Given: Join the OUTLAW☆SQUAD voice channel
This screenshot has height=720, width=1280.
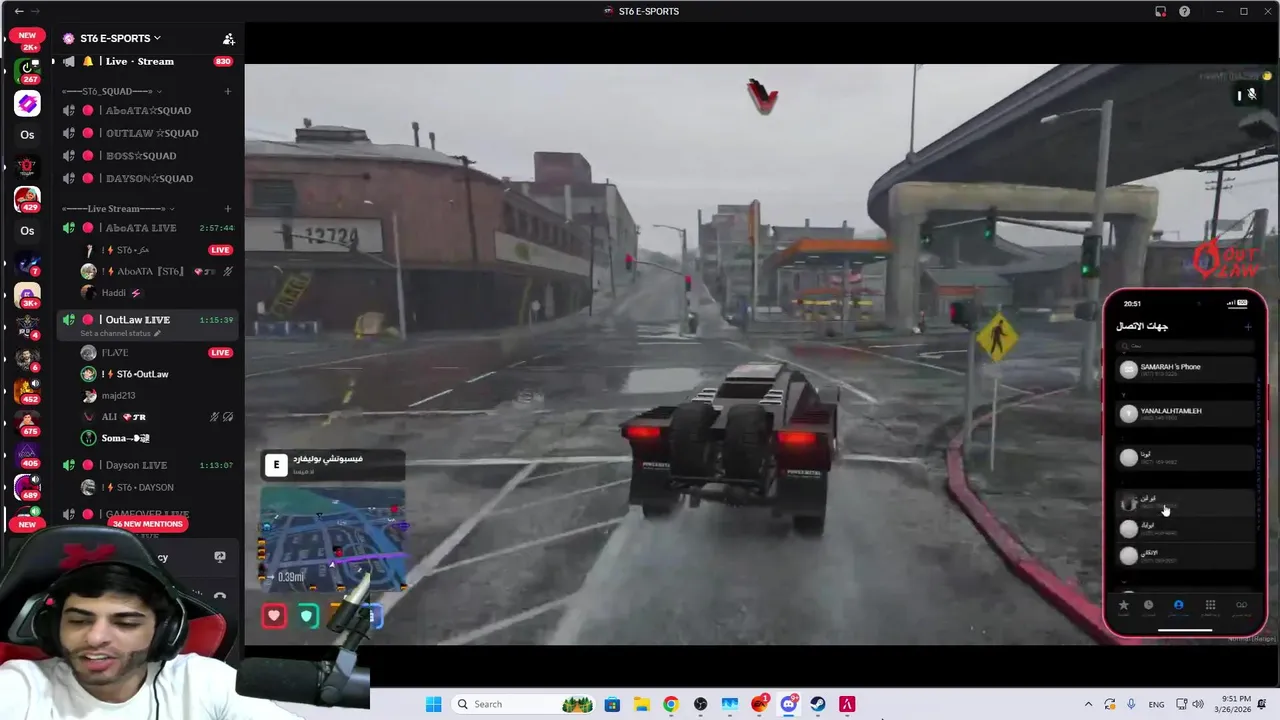Looking at the screenshot, I should (152, 133).
